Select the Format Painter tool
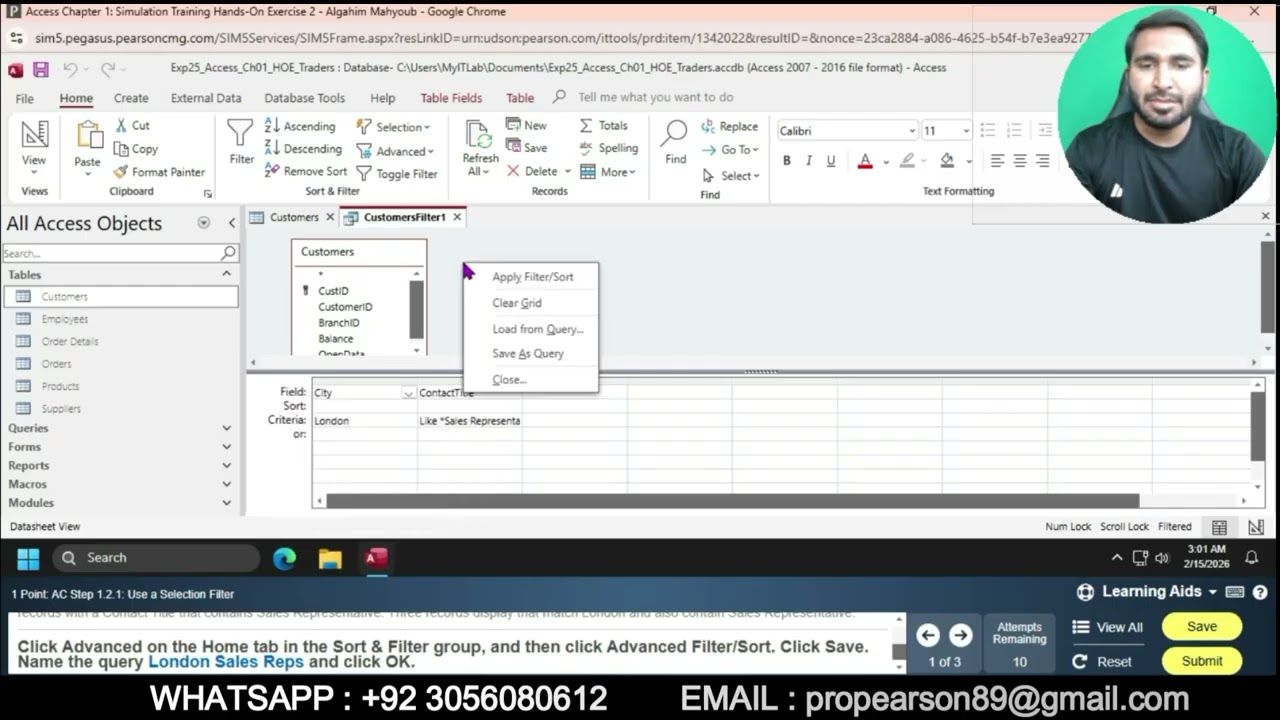The image size is (1280, 720). 158,172
